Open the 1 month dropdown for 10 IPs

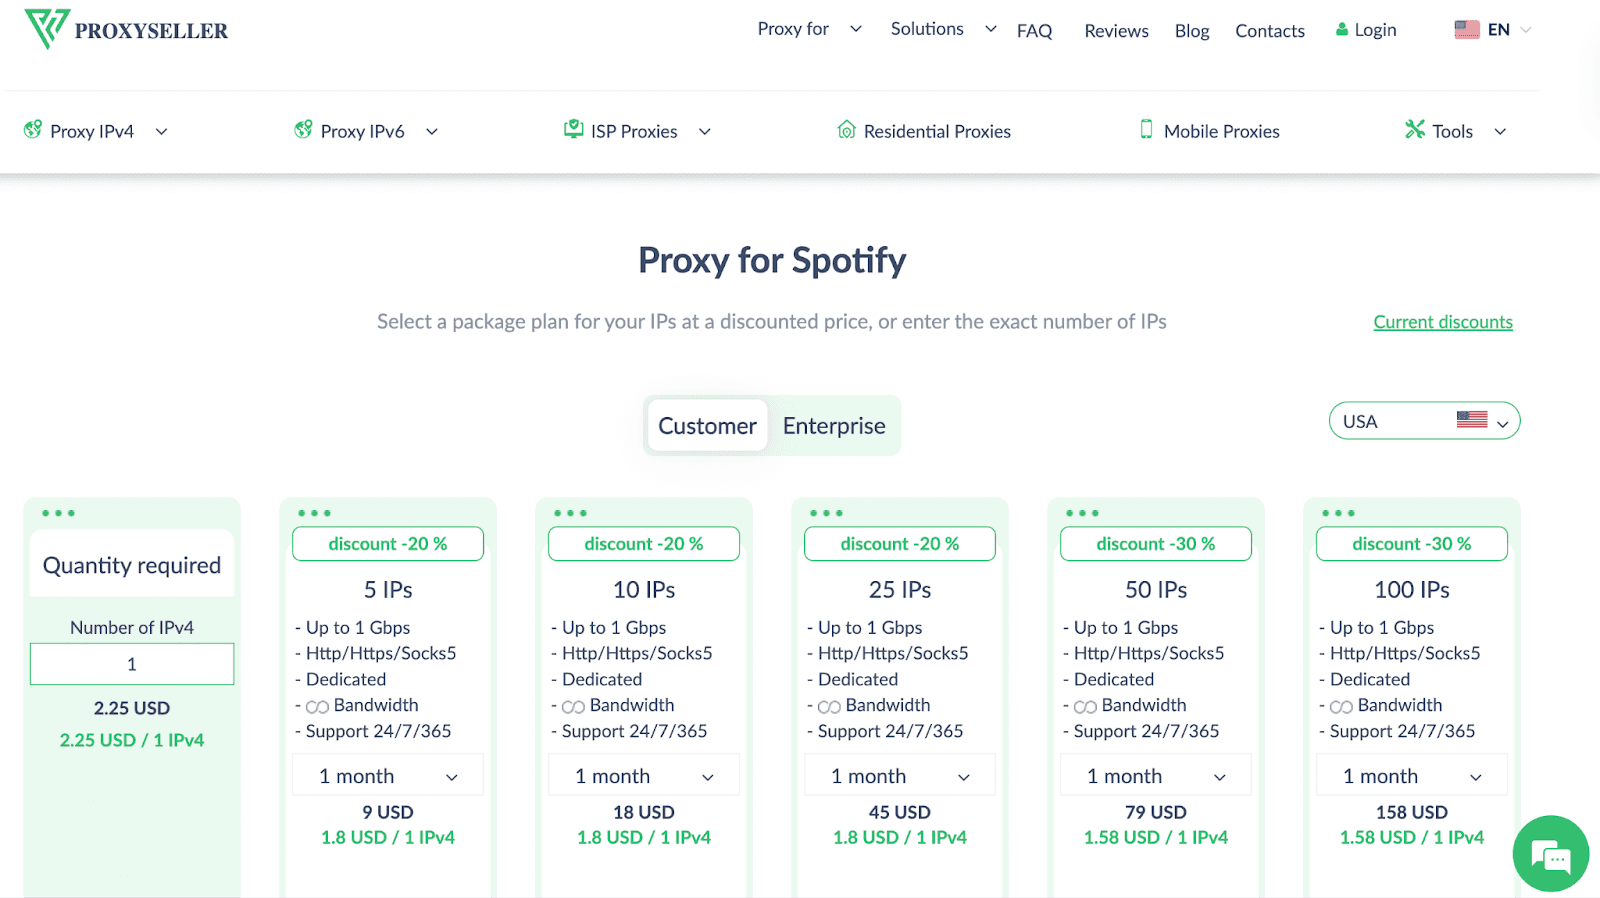pos(644,776)
